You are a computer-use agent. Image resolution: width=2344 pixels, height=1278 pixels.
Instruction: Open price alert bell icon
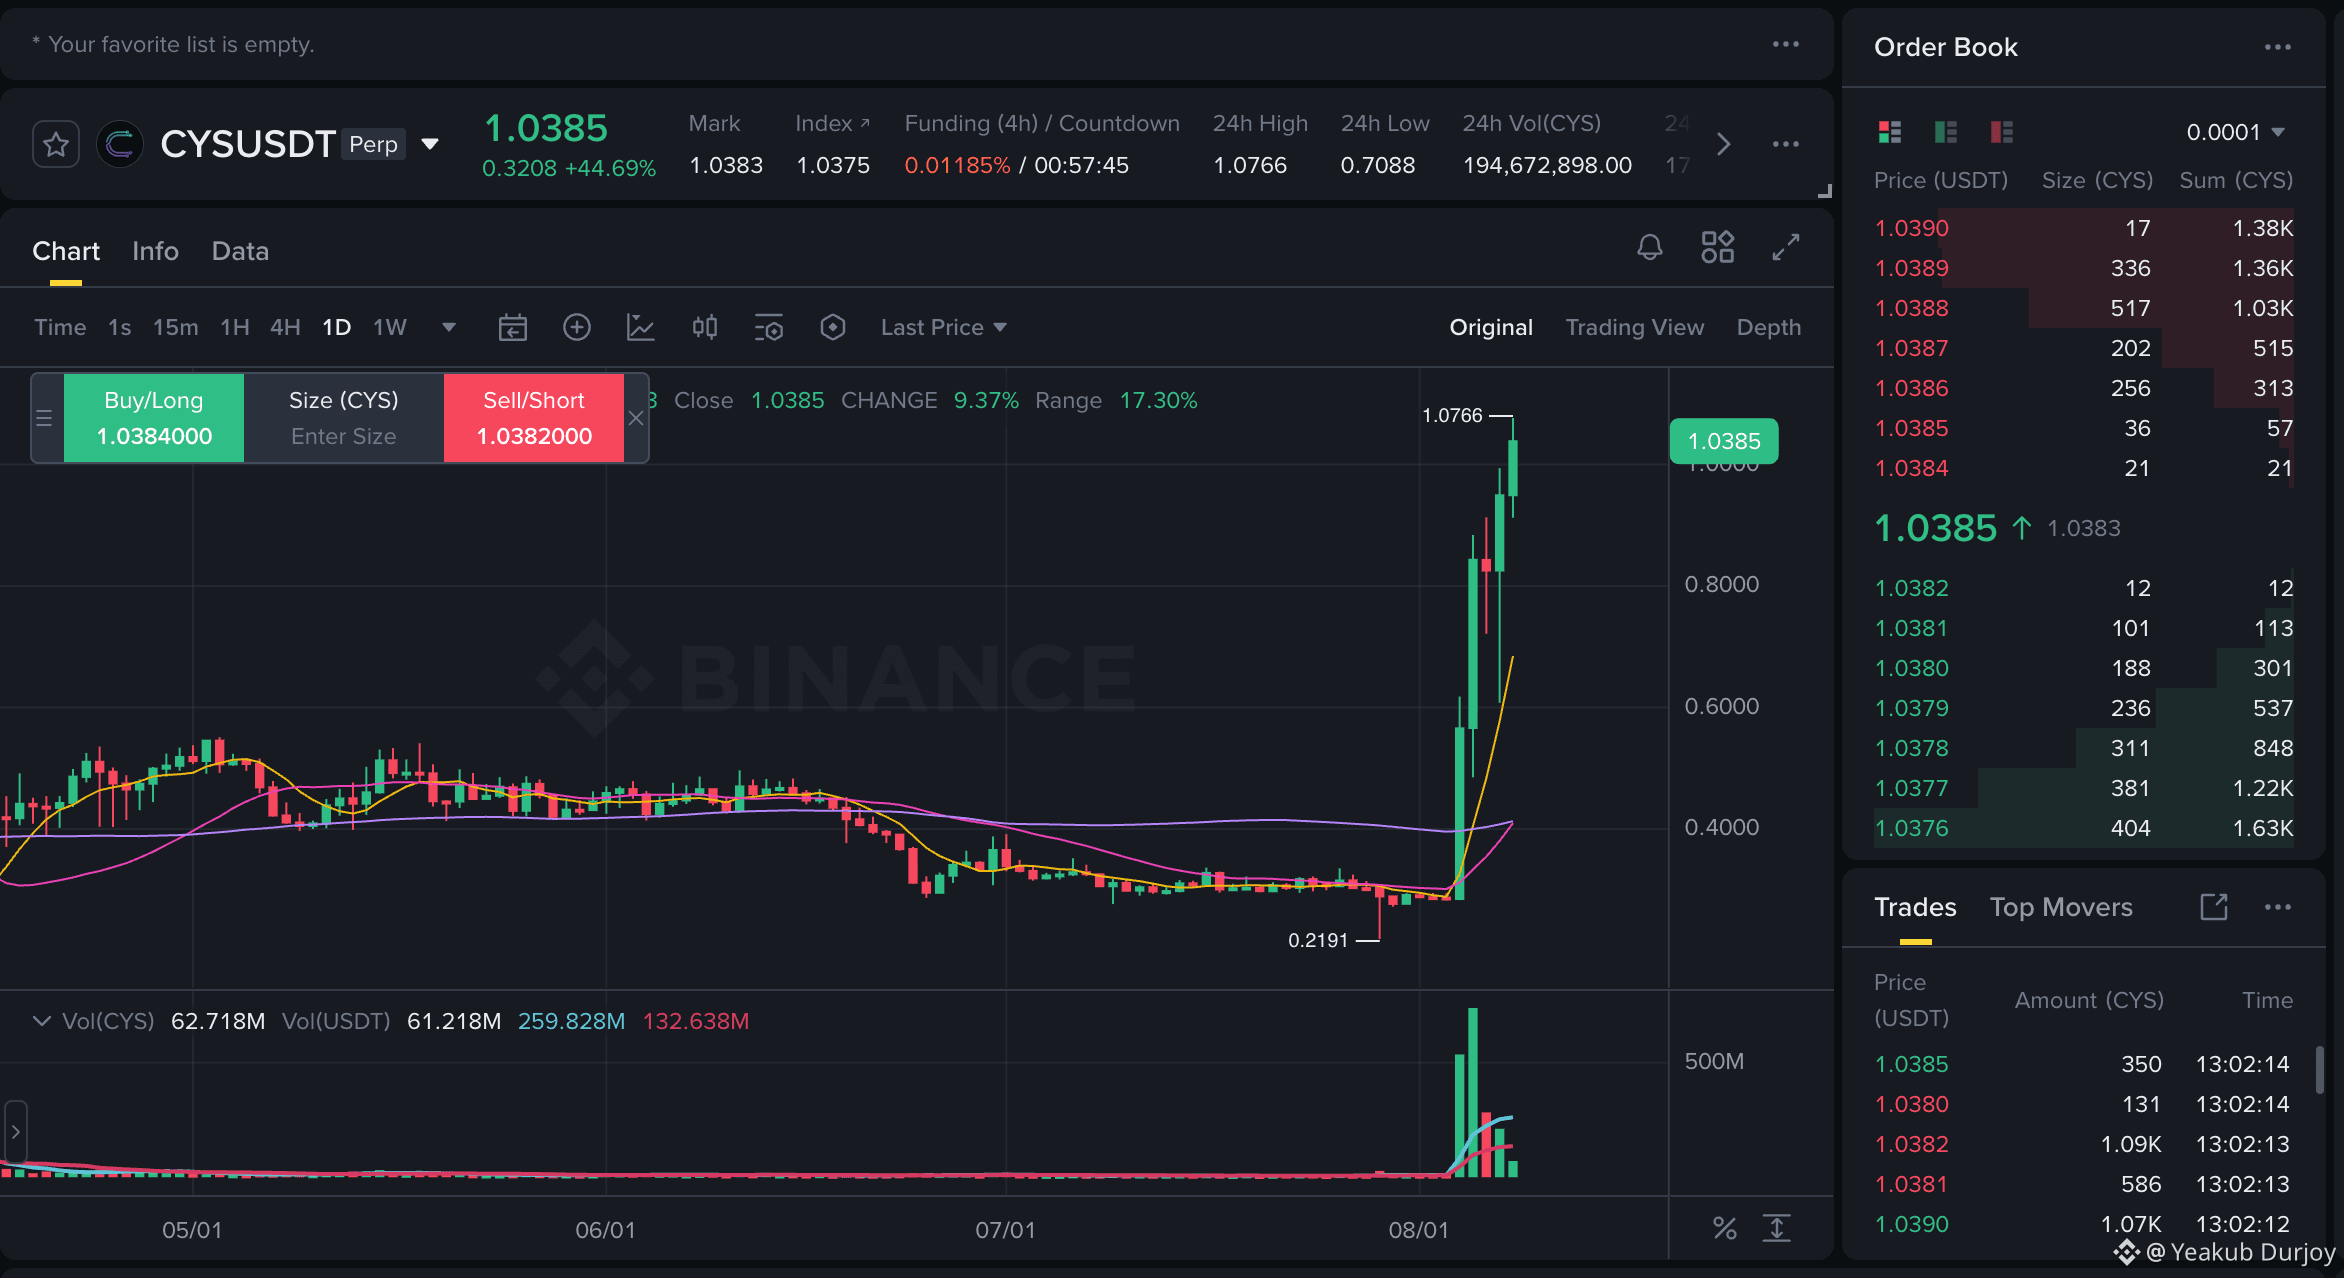[1649, 247]
